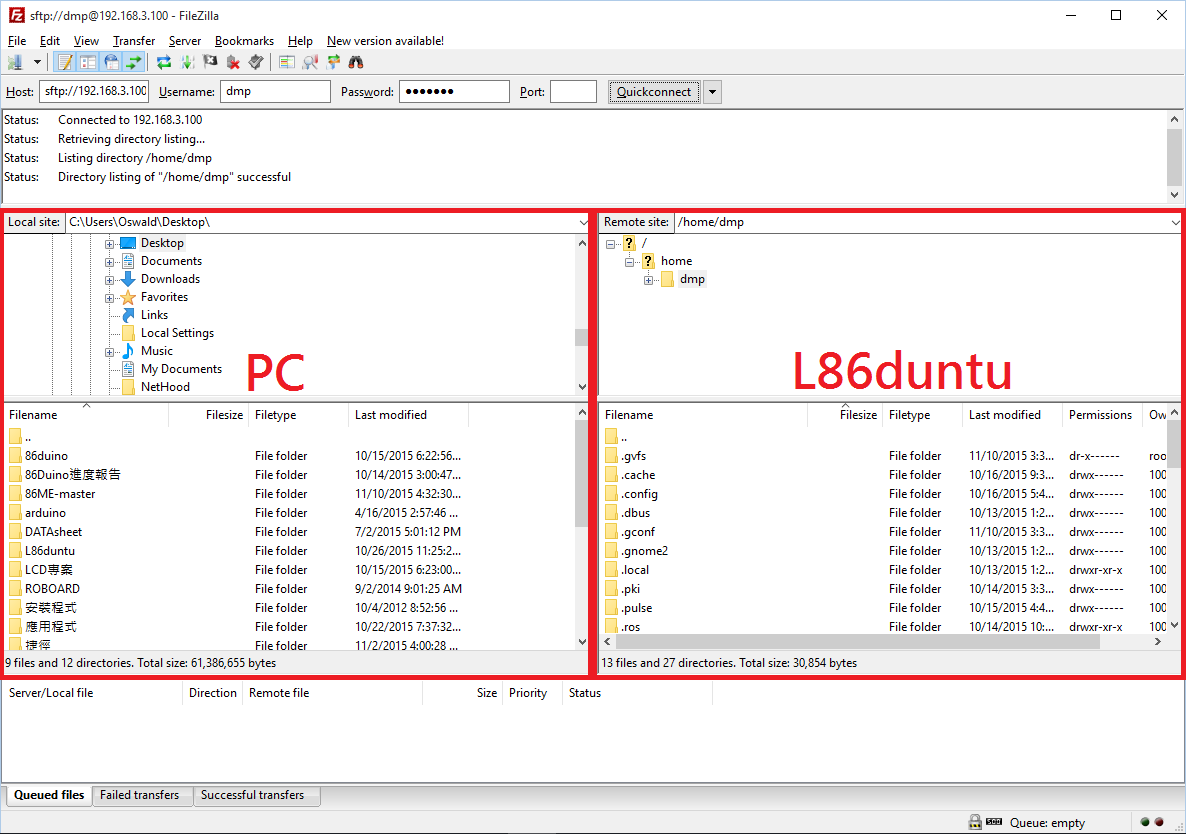Click the Music note icon in tree
Image resolution: width=1186 pixels, height=834 pixels.
tap(128, 351)
